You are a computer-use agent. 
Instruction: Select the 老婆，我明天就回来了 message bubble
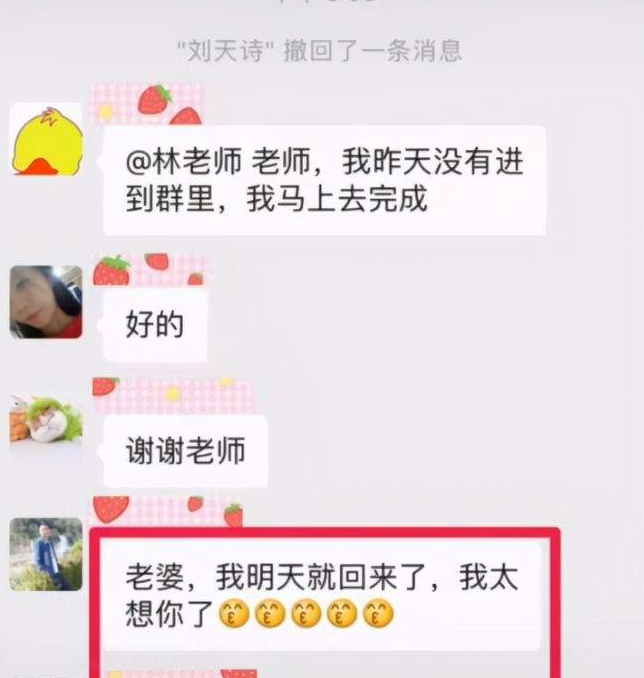[323, 595]
